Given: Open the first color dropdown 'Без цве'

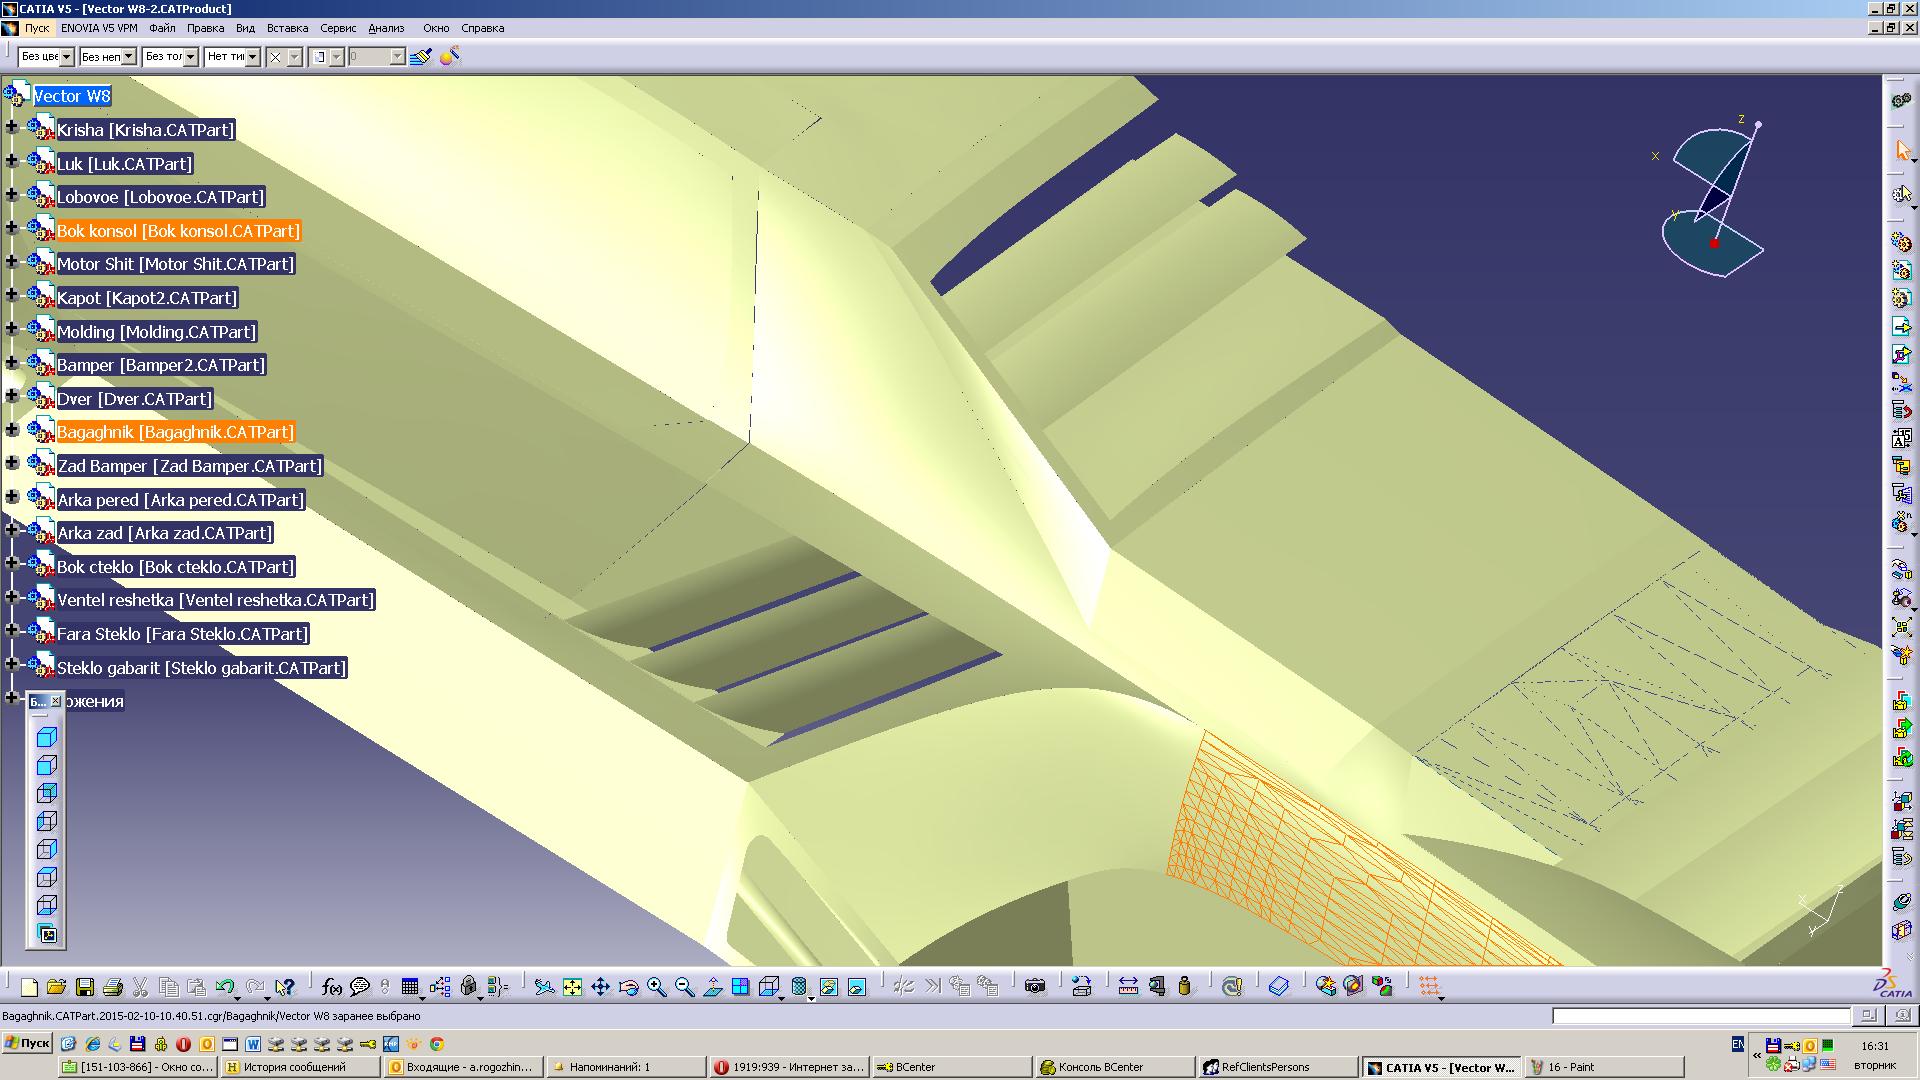Looking at the screenshot, I should (66, 57).
